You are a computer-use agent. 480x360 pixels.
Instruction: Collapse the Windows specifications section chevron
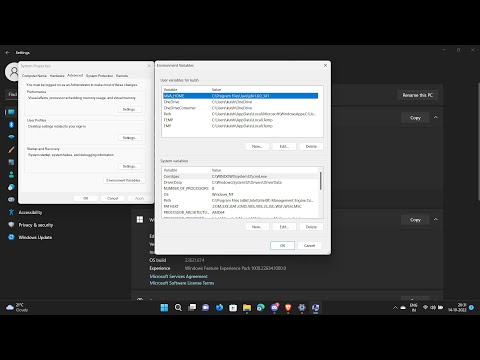pos(436,219)
